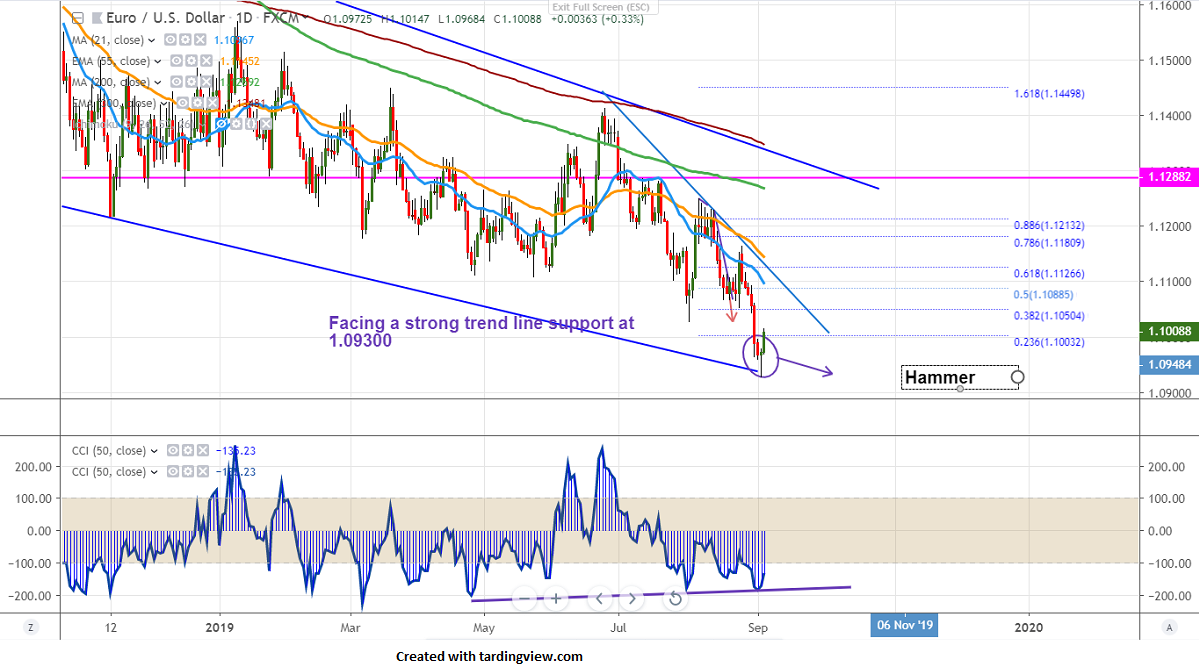Expand EMA (55, close) indicator menu

158,61
